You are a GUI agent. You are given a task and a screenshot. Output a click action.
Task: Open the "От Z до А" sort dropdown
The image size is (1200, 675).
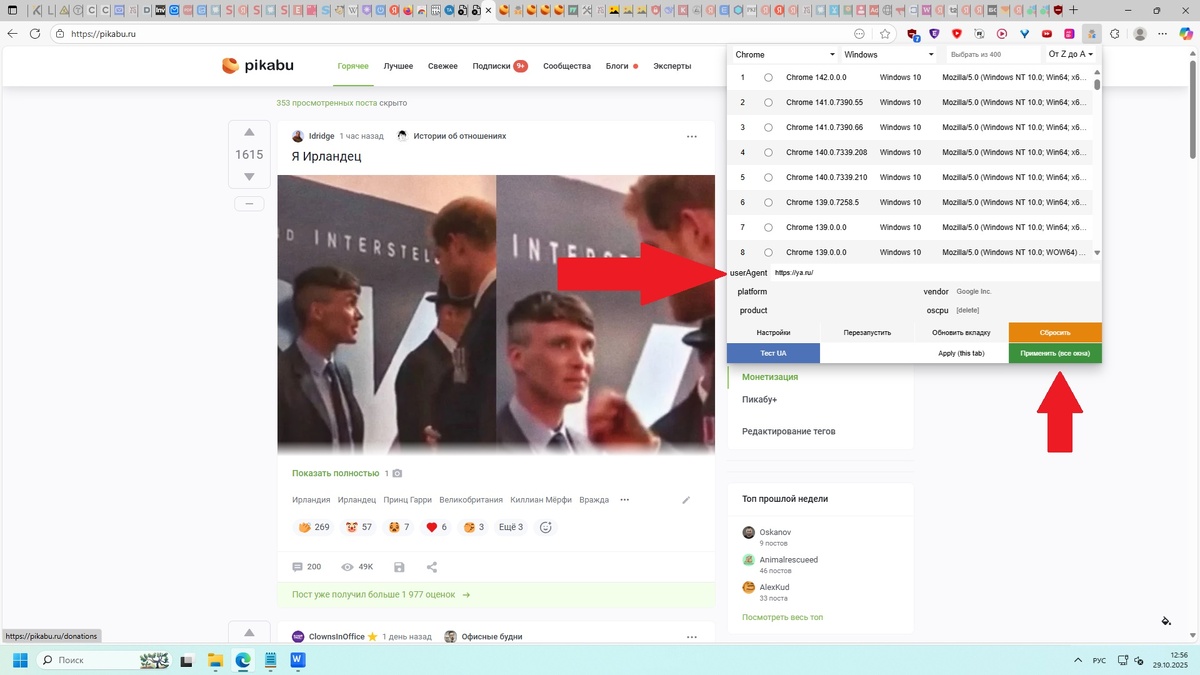[x=1071, y=54]
